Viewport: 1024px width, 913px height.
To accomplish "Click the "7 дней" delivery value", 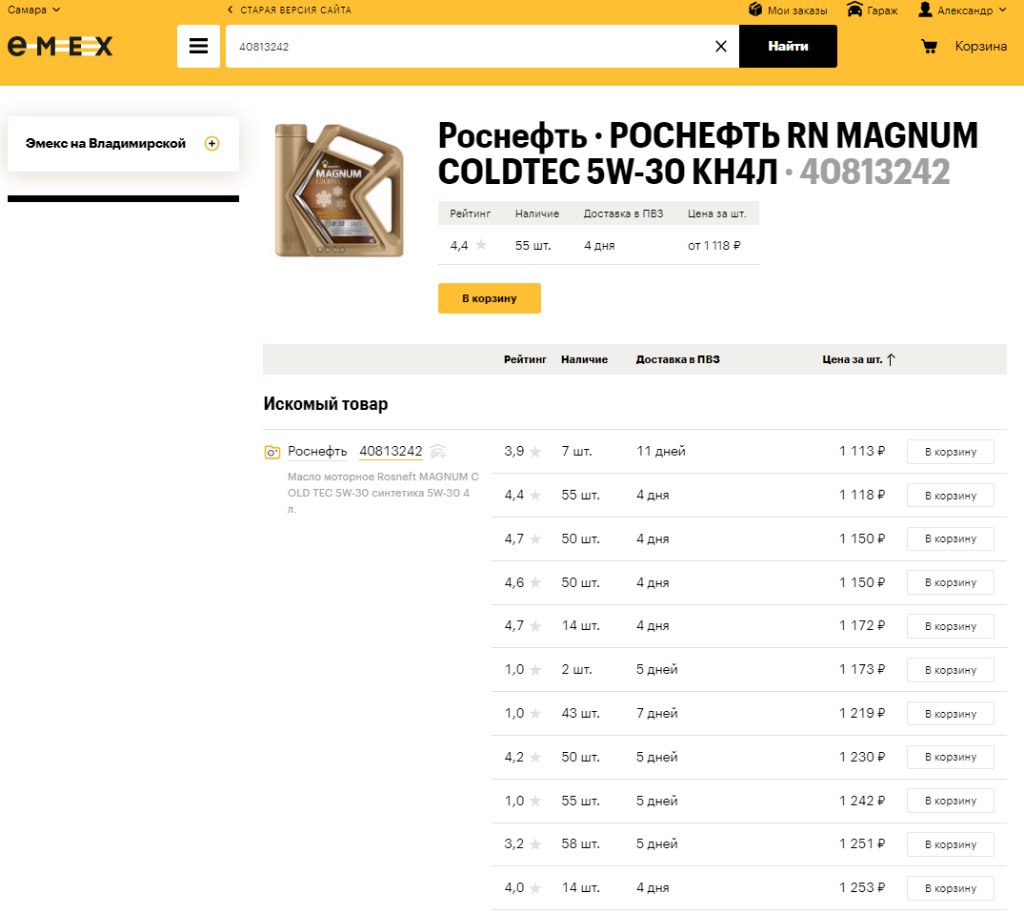I will pos(657,713).
